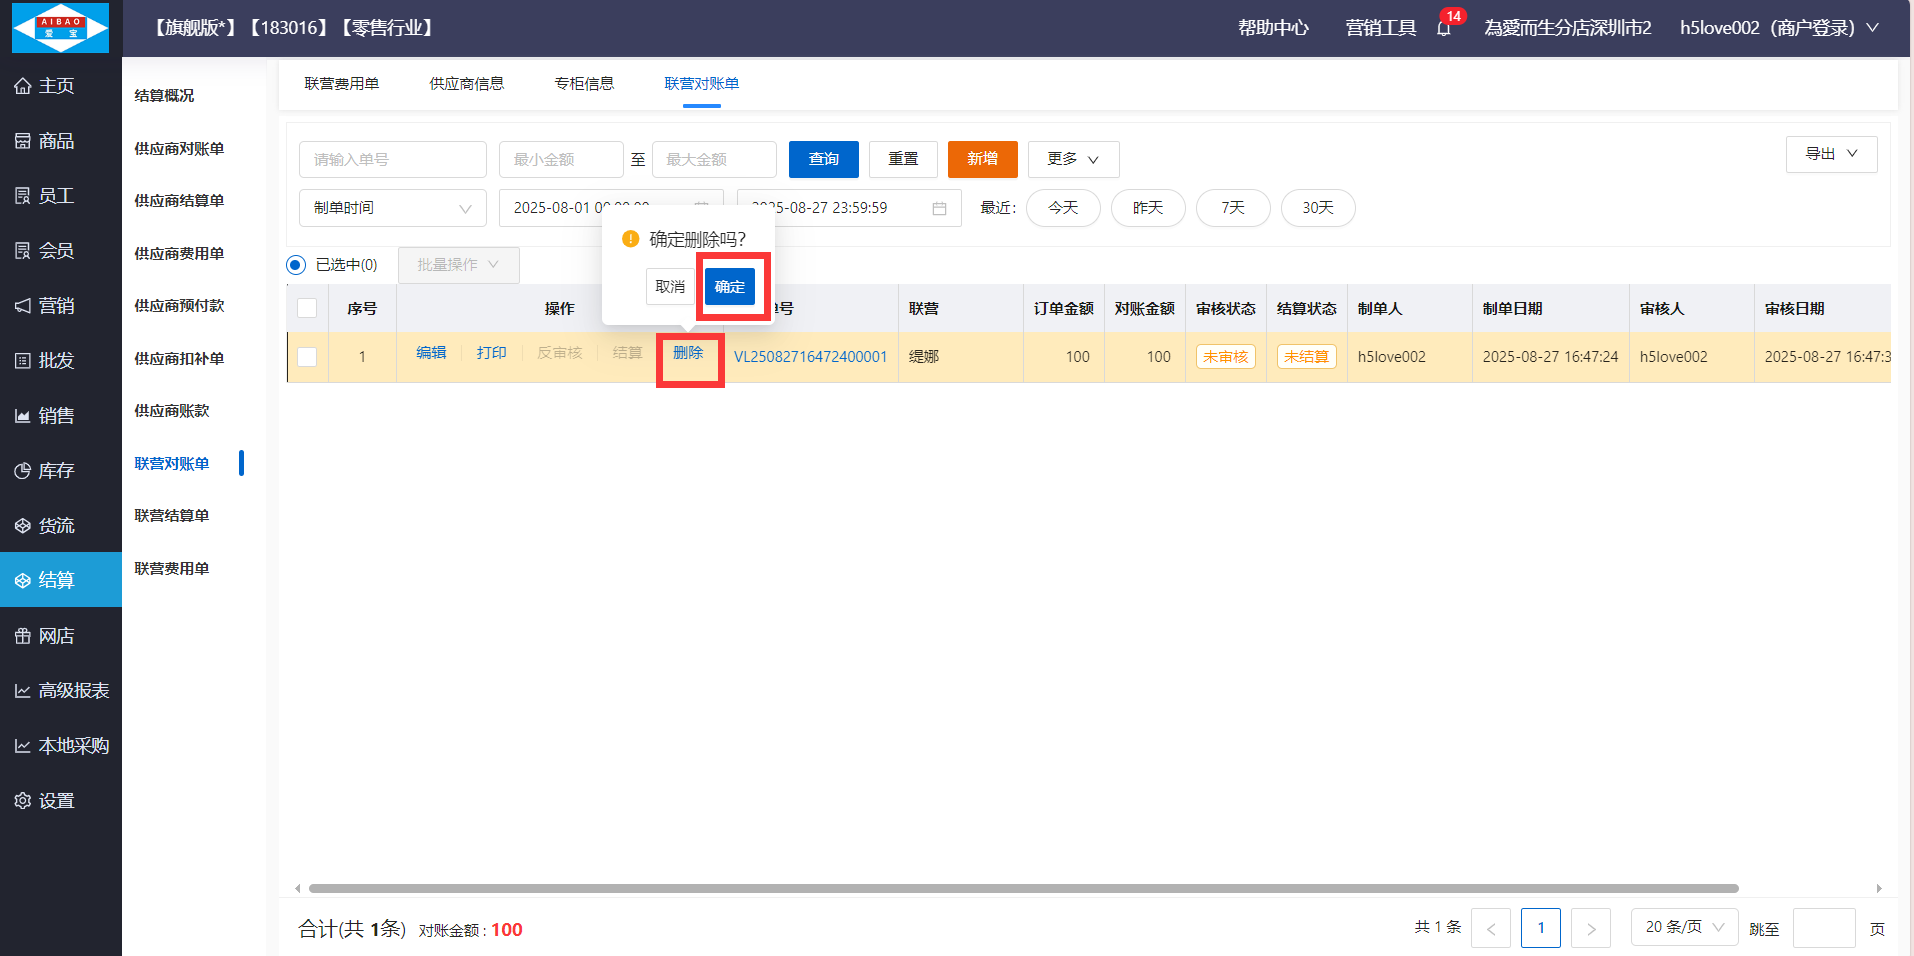Click the notification bell icon
This screenshot has height=956, width=1914.
point(1444,28)
